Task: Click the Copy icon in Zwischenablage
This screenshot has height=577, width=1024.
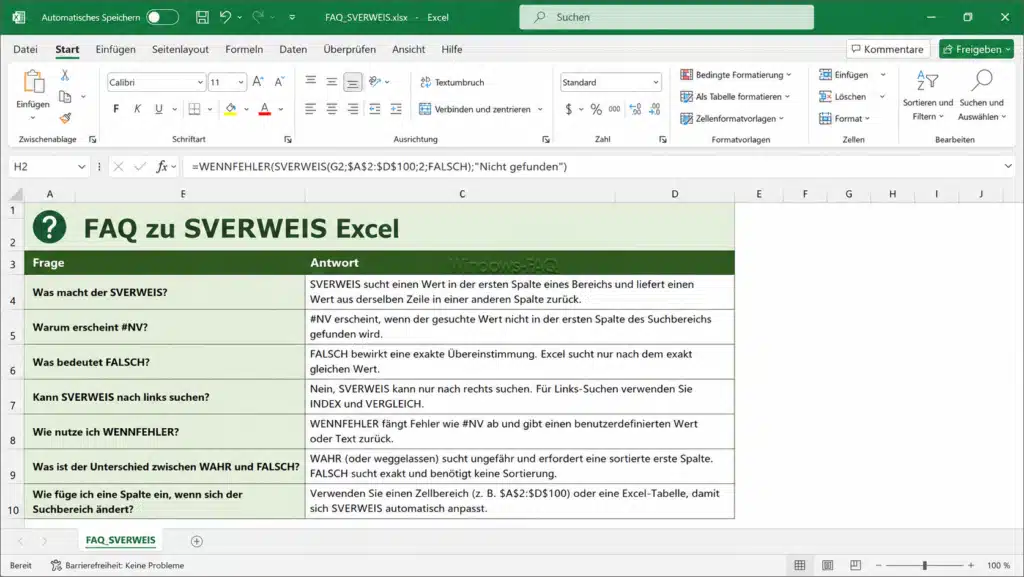Action: [x=65, y=97]
